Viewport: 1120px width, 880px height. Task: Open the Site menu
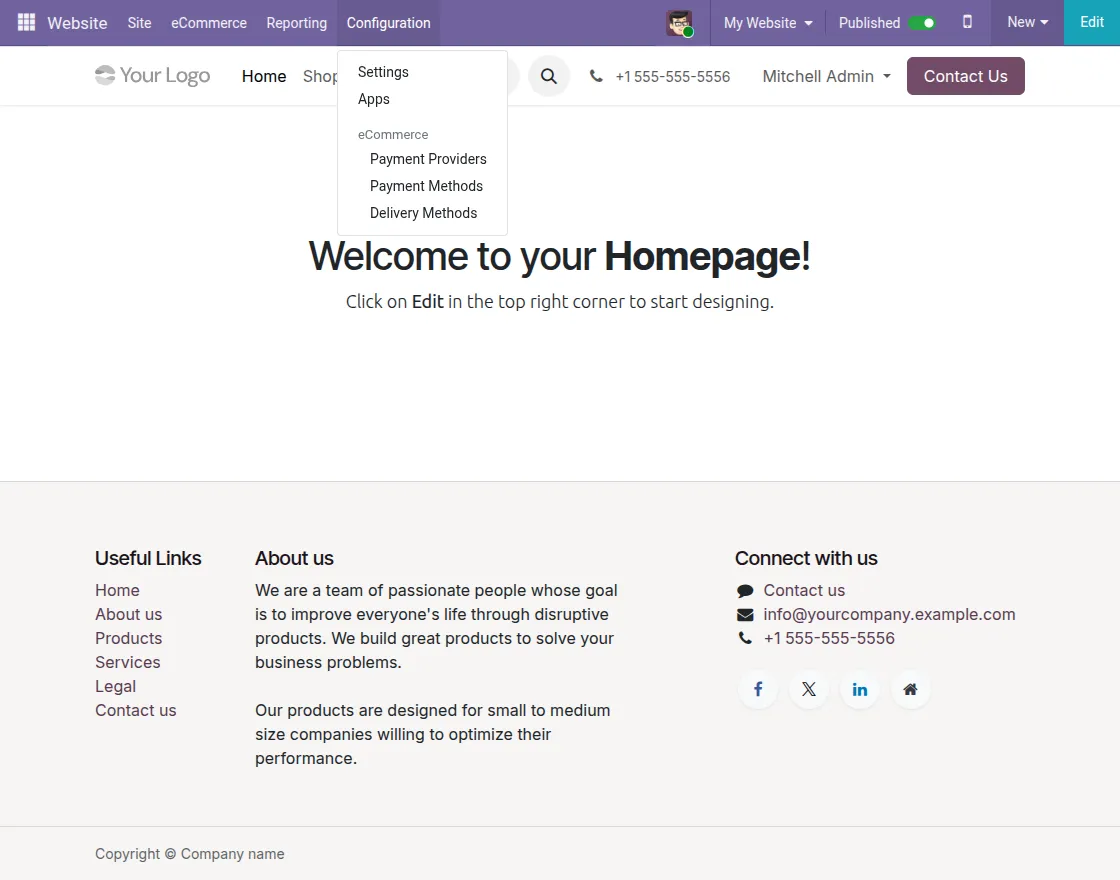tap(139, 23)
